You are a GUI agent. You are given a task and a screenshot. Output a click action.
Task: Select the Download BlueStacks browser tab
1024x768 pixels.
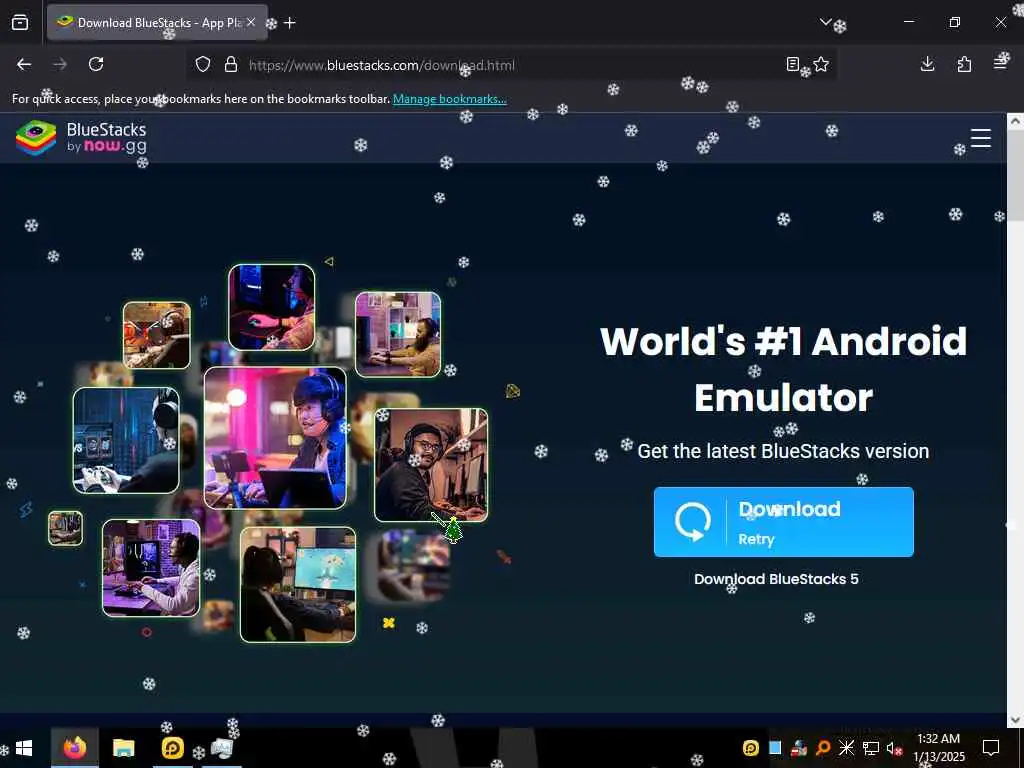157,23
